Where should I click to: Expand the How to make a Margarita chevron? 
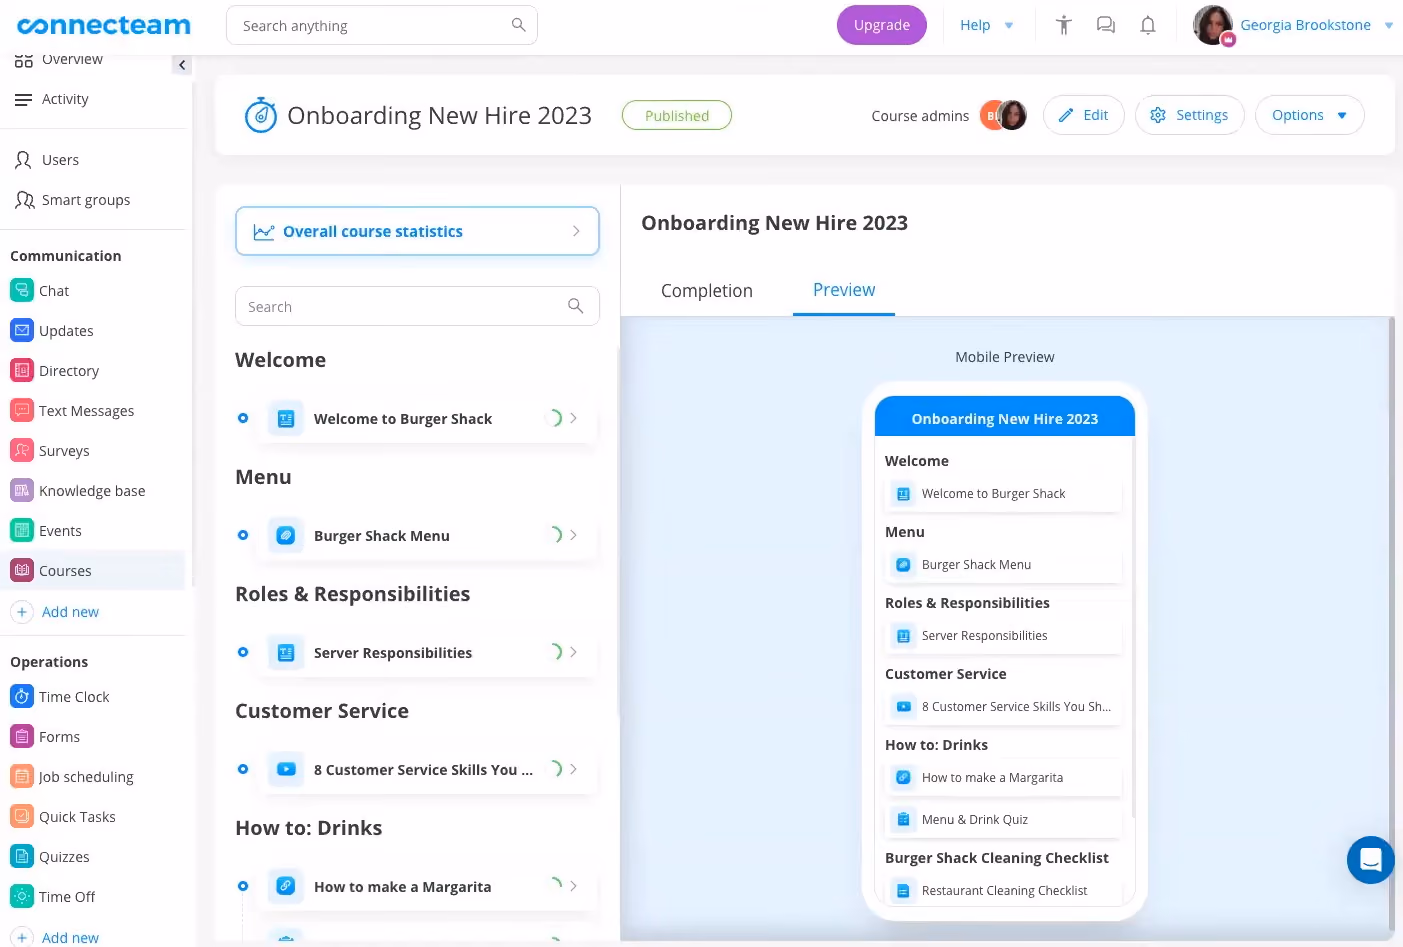coord(573,886)
